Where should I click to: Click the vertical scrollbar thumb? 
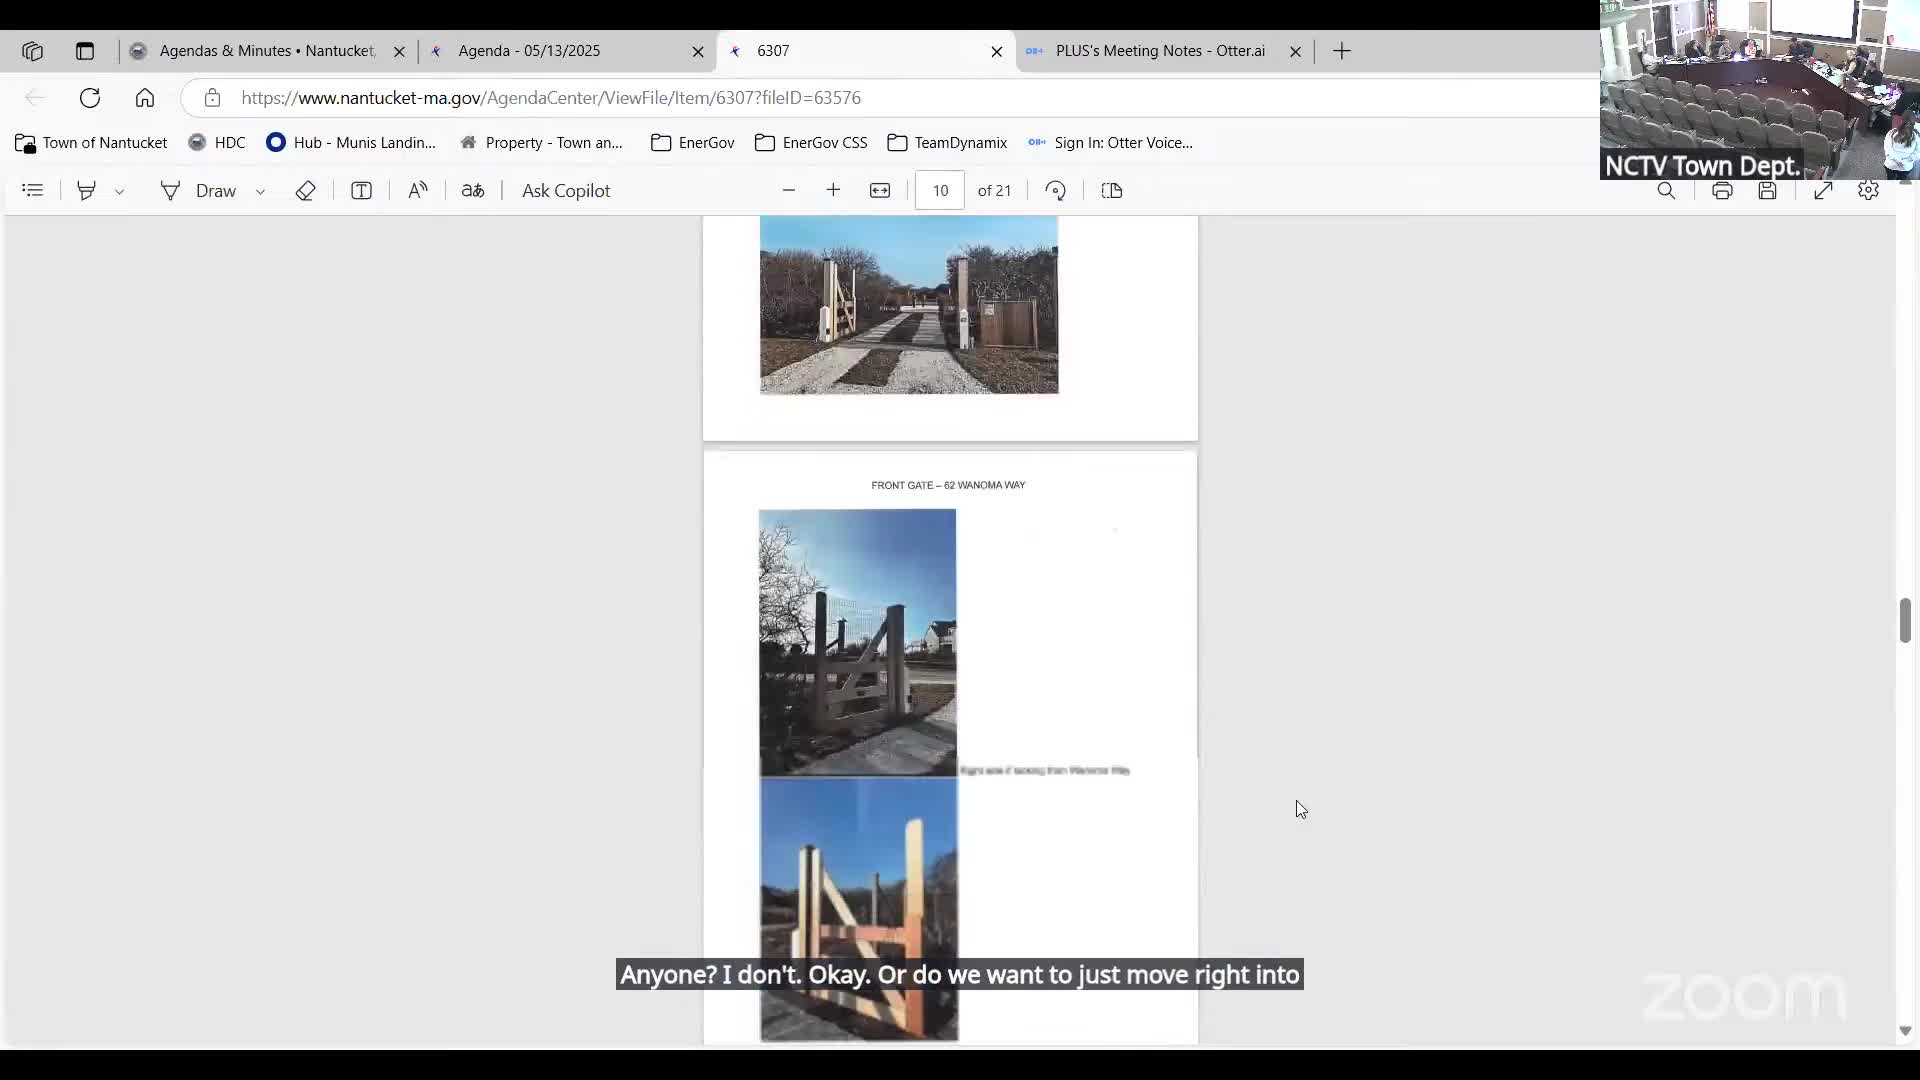point(1905,620)
